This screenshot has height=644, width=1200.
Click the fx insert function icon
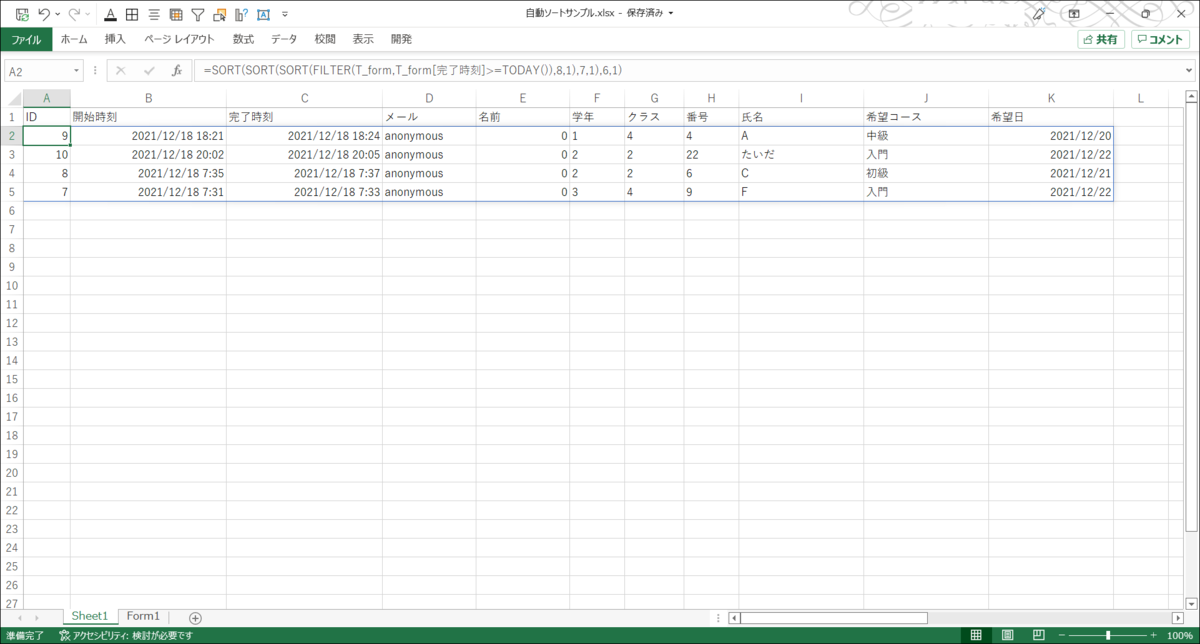tap(177, 71)
